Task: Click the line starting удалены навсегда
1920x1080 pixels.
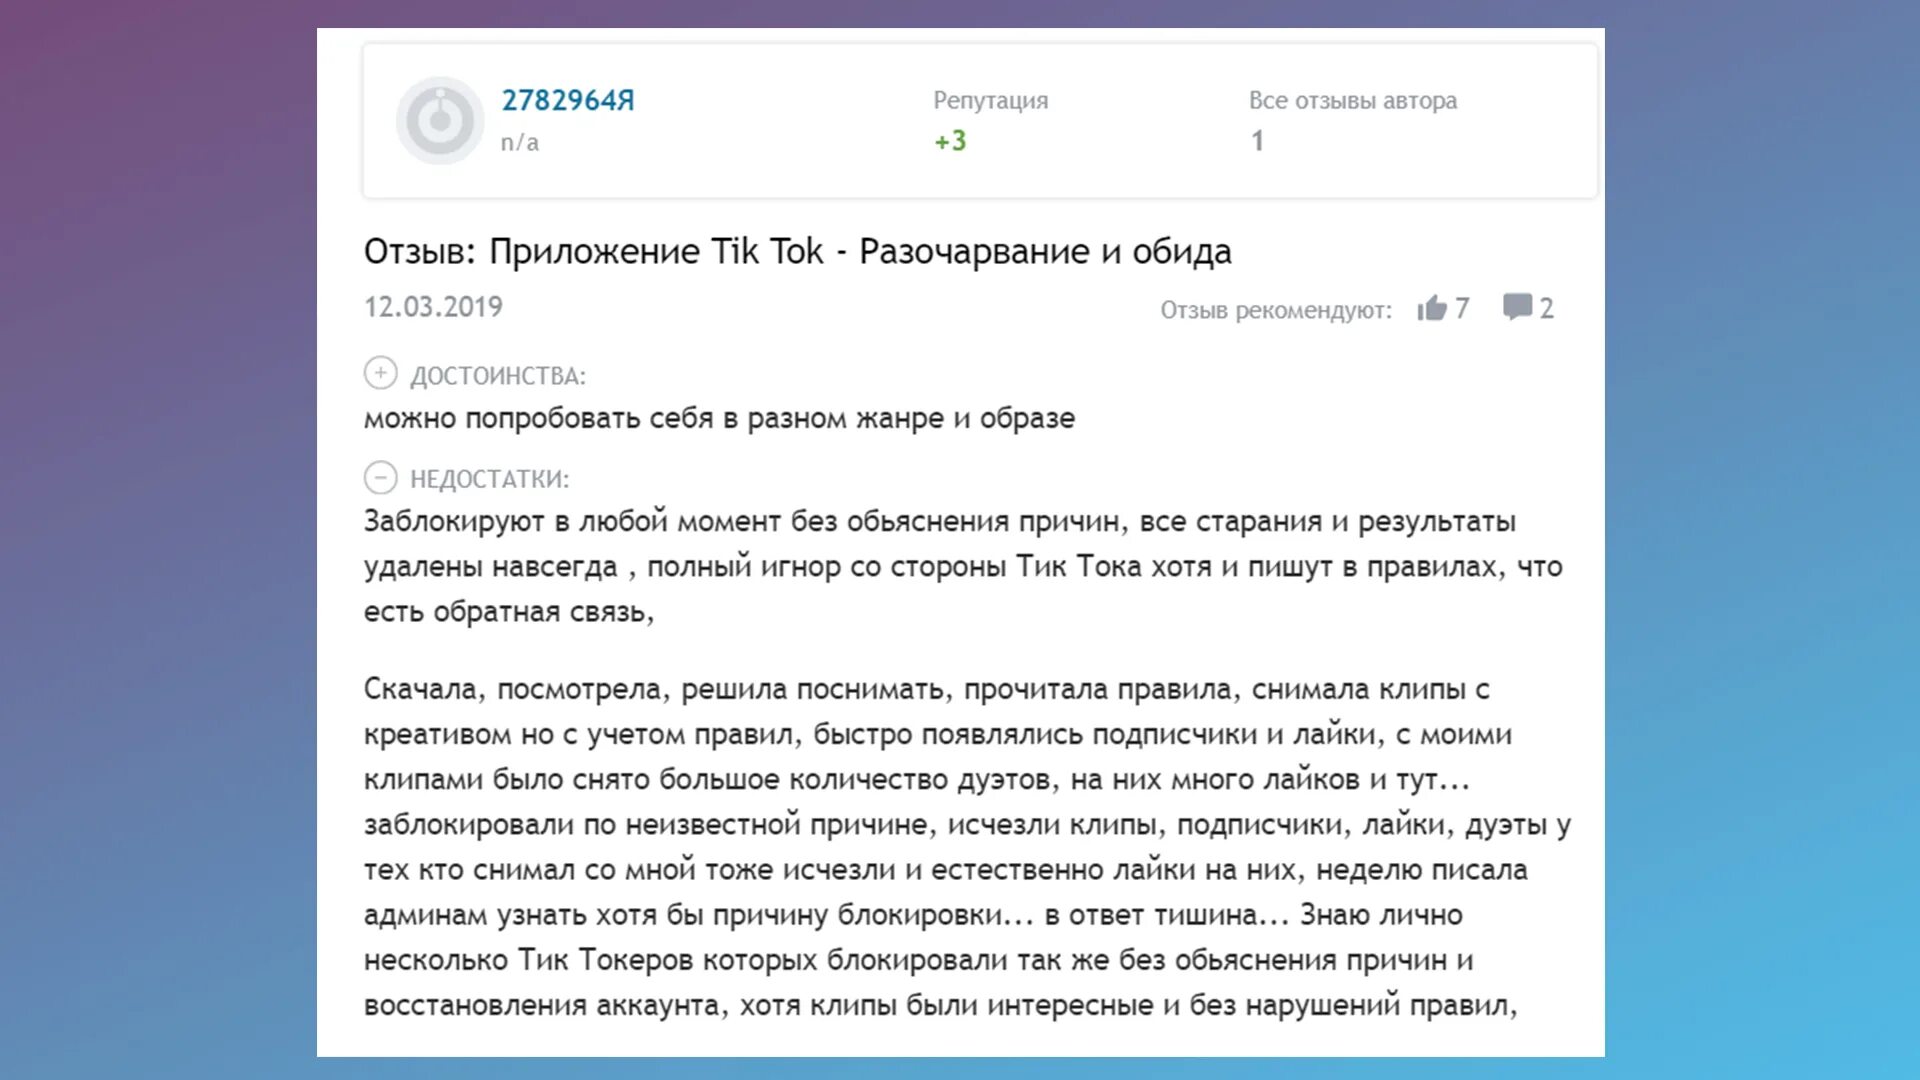Action: point(962,567)
